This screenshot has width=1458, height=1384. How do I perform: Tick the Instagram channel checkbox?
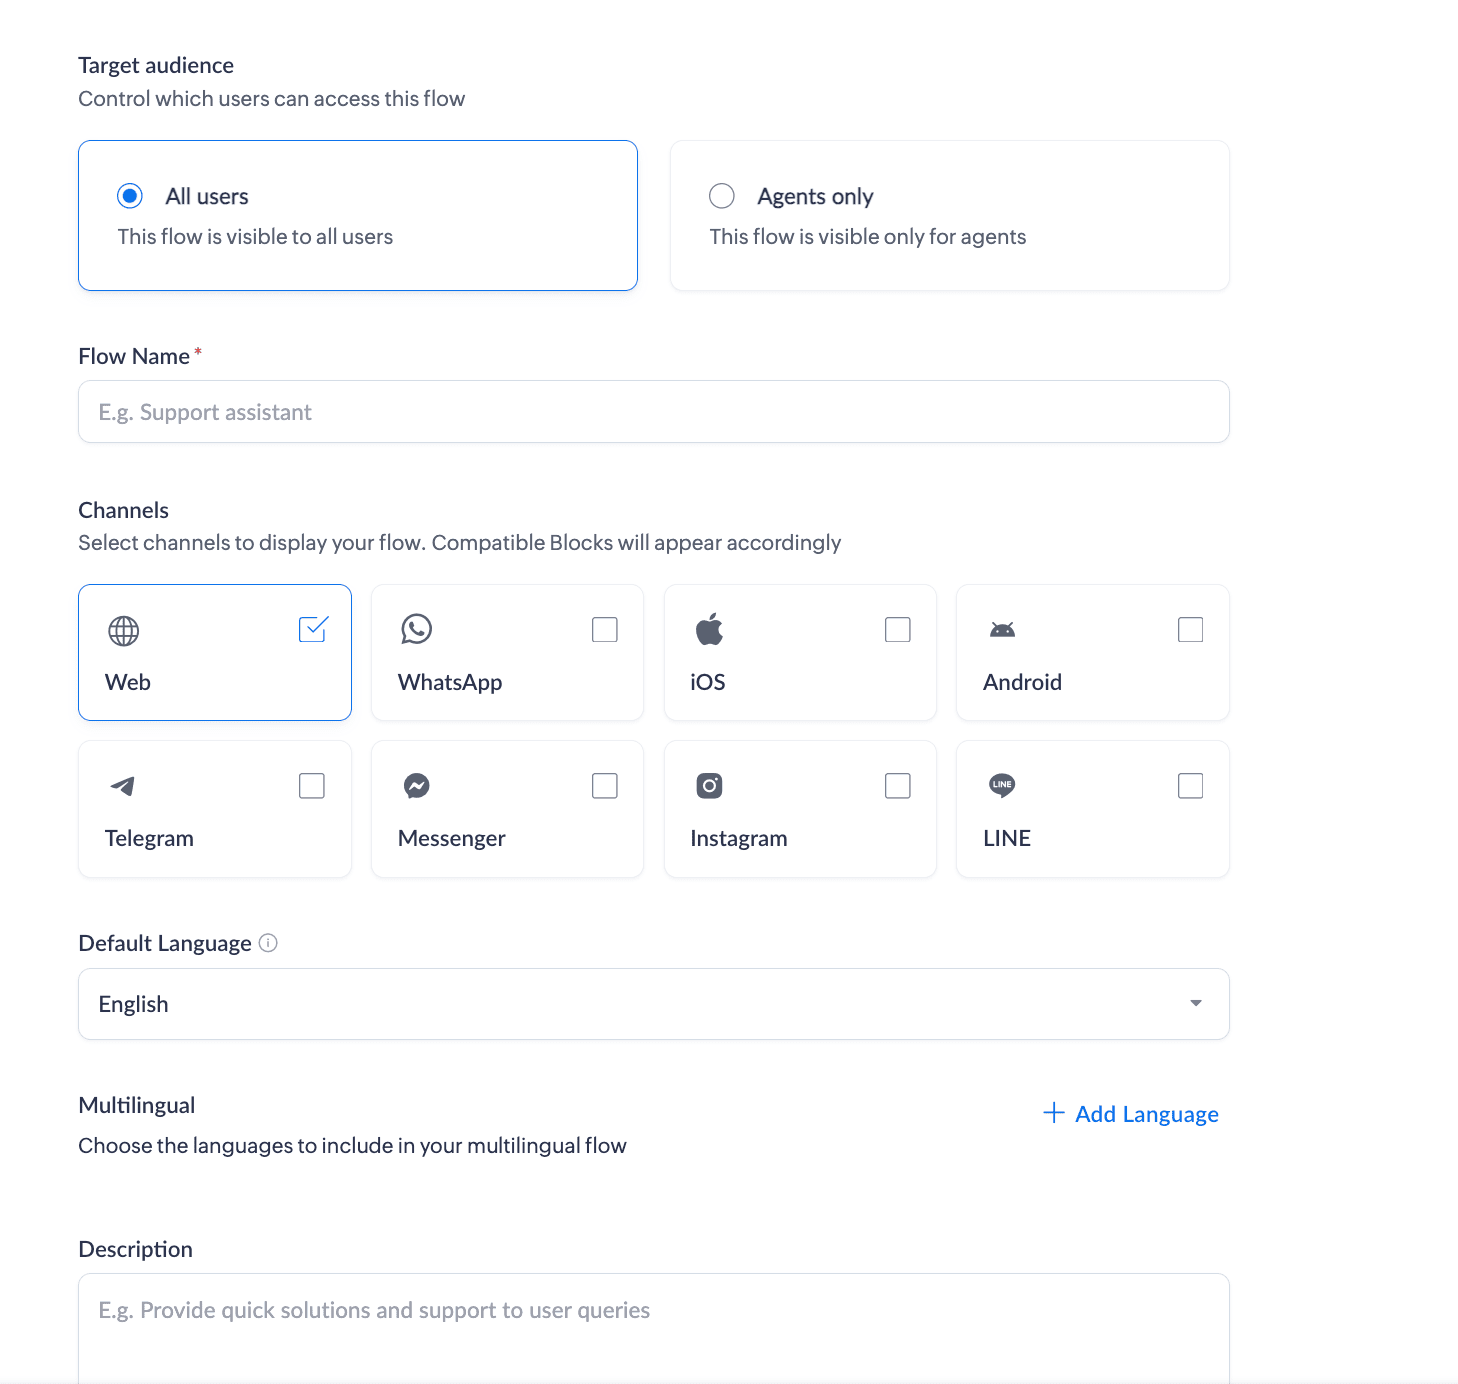click(898, 786)
